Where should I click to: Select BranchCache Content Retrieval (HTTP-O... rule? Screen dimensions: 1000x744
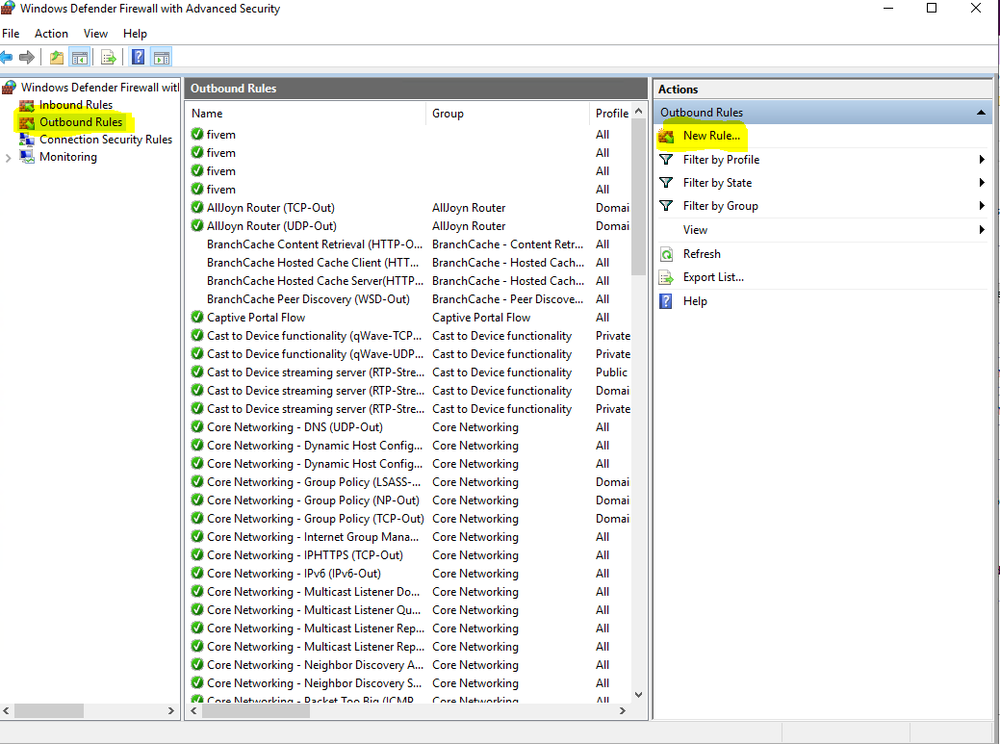(314, 244)
